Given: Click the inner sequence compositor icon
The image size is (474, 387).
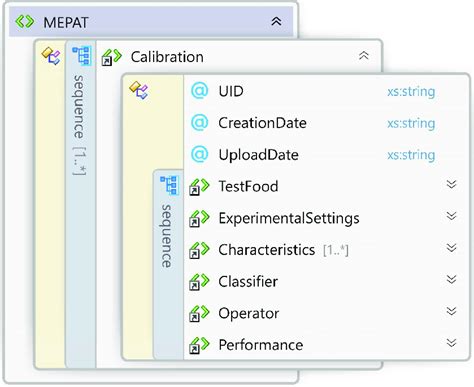Looking at the screenshot, I should click(x=169, y=185).
